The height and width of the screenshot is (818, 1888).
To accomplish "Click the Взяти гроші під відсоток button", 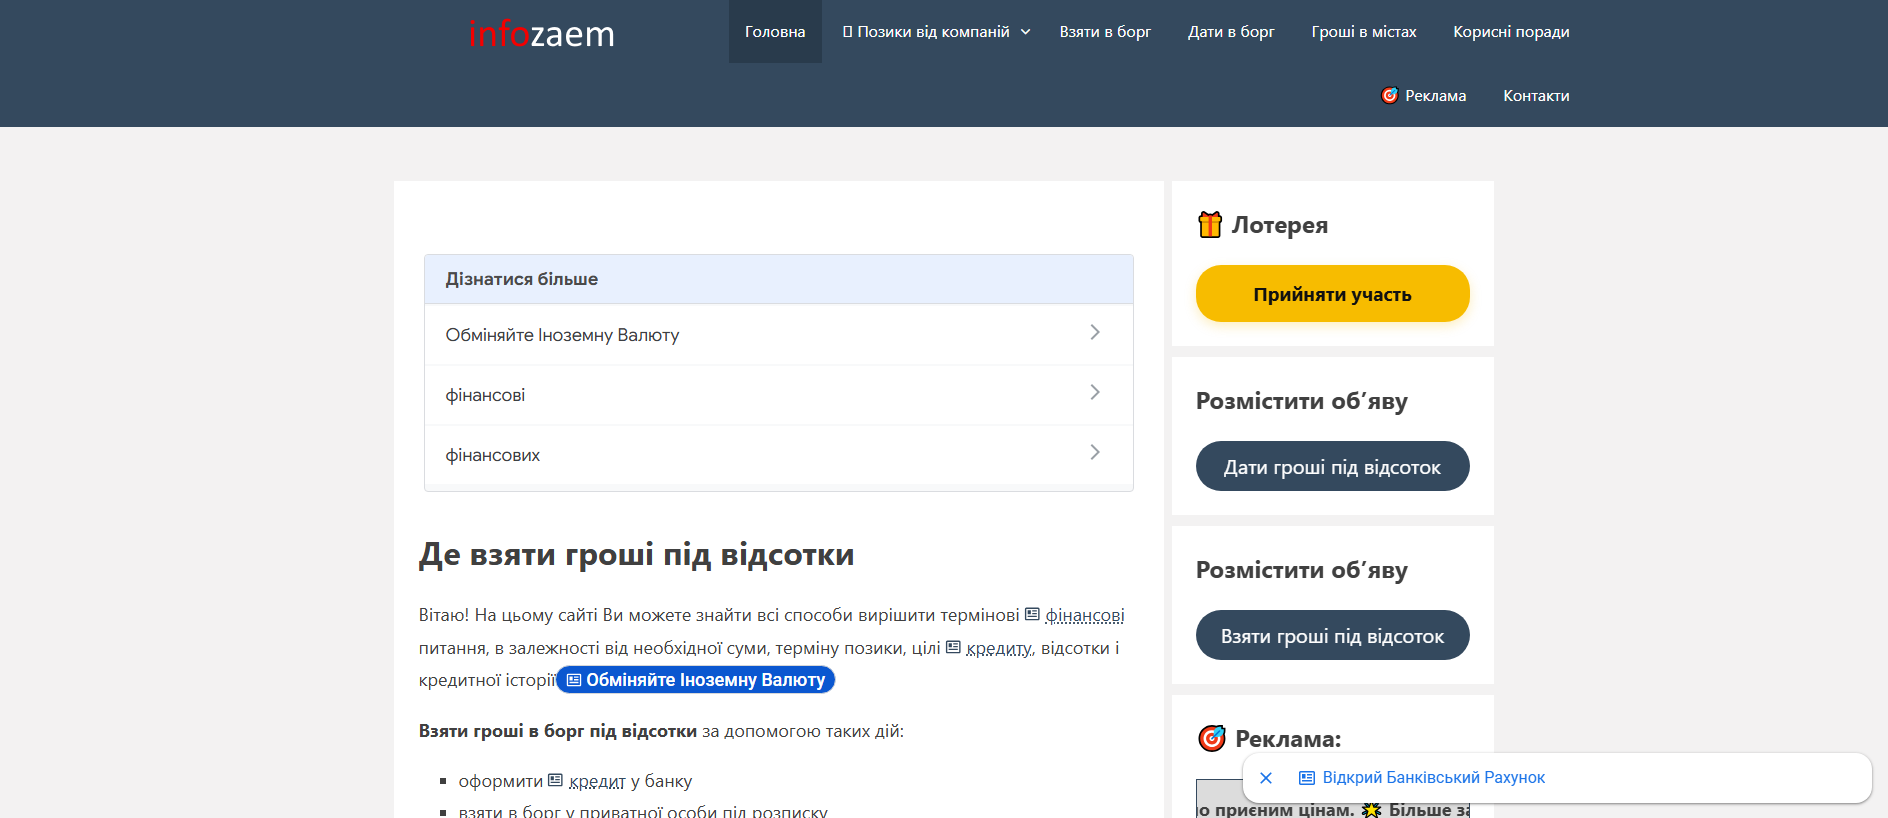I will click(1333, 635).
